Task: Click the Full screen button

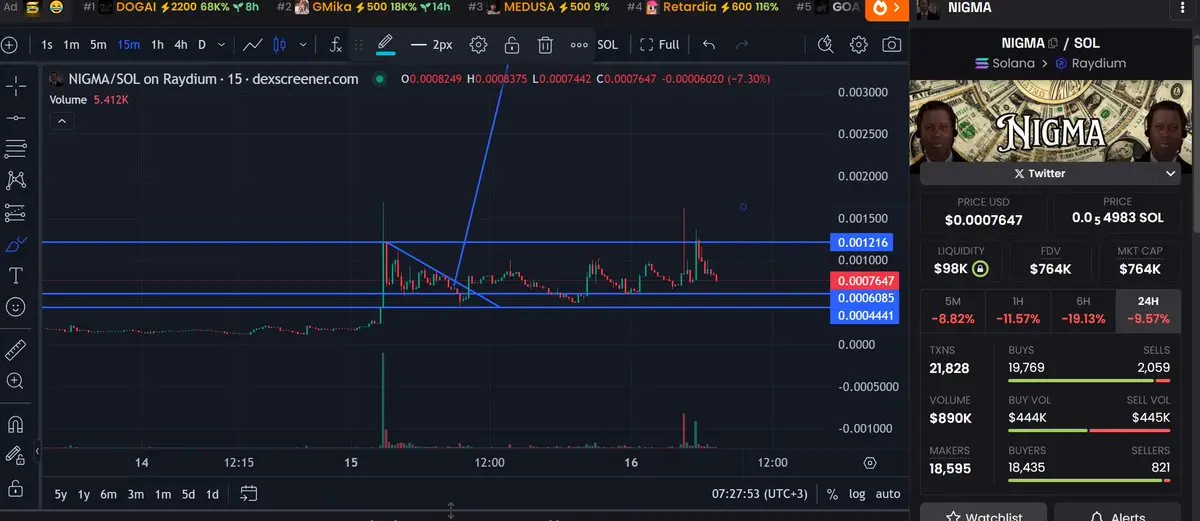Action: [660, 45]
